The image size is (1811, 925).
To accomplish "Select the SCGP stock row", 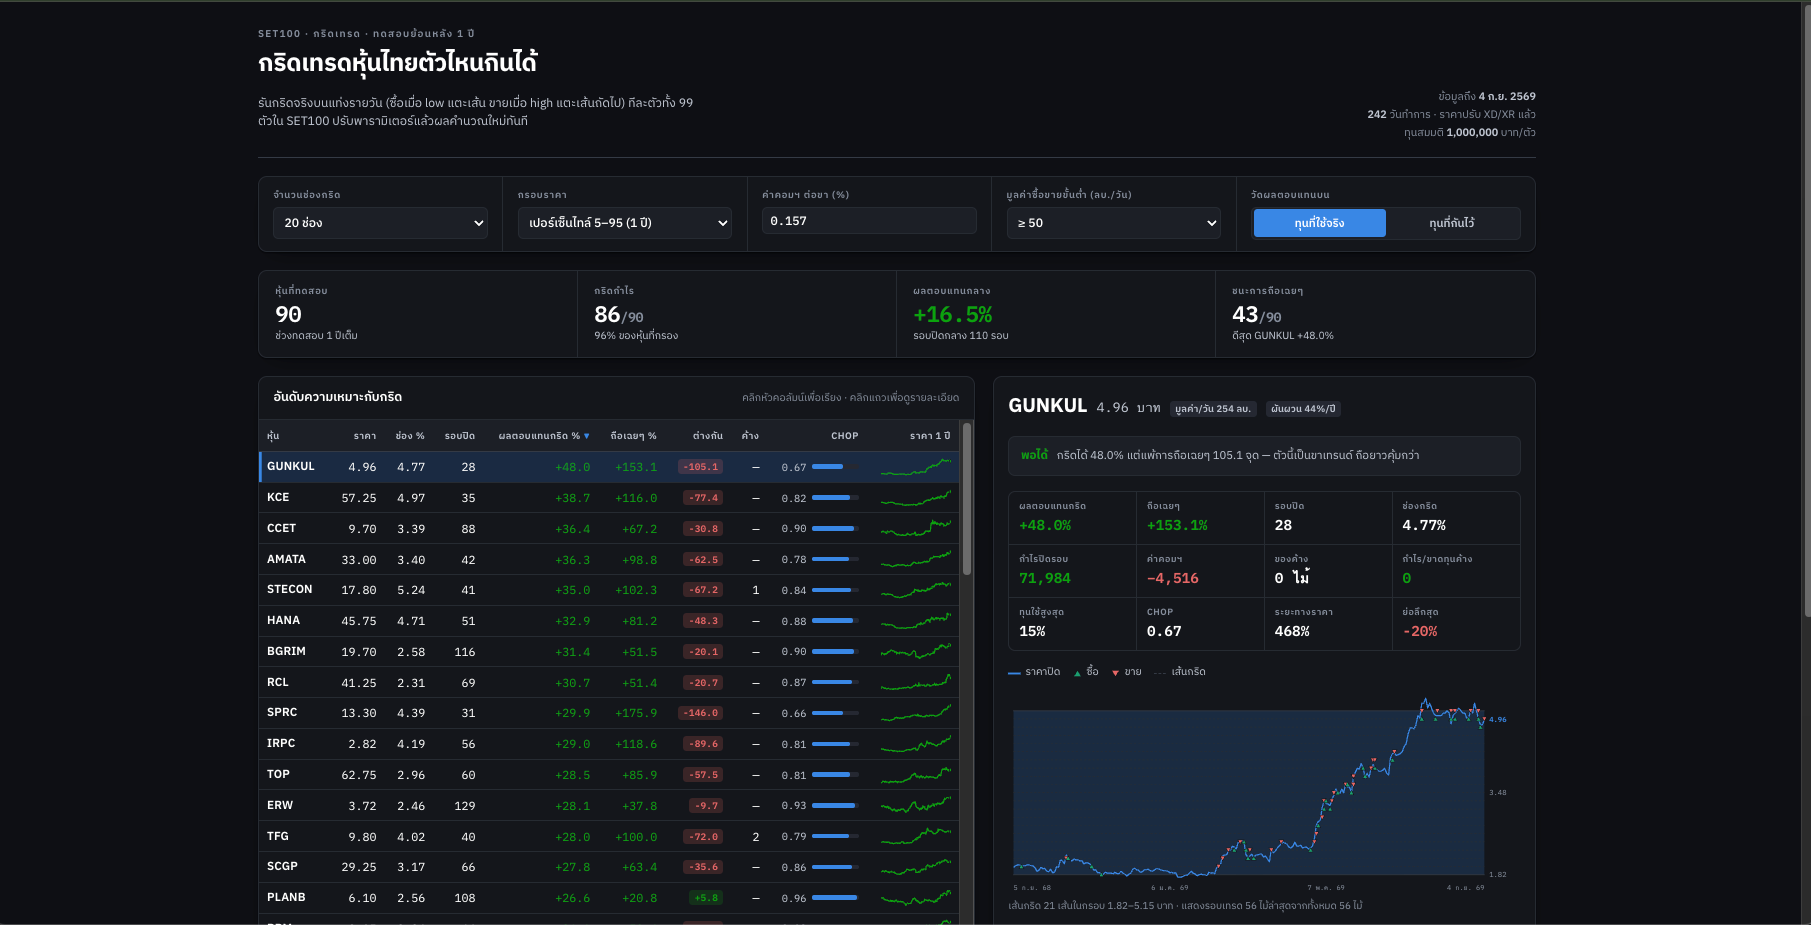I will [x=609, y=867].
